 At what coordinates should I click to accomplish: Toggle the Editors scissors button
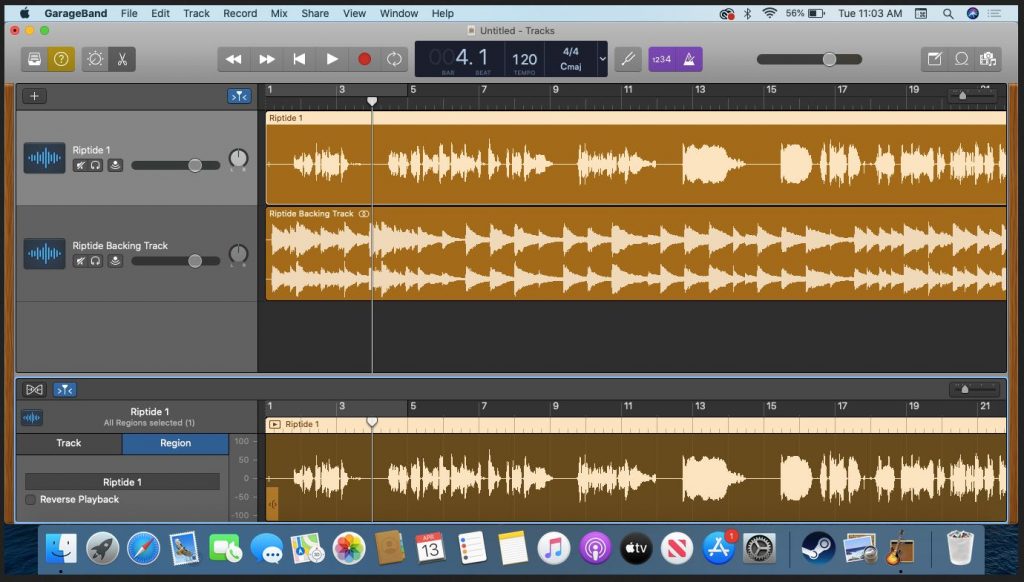[x=121, y=59]
